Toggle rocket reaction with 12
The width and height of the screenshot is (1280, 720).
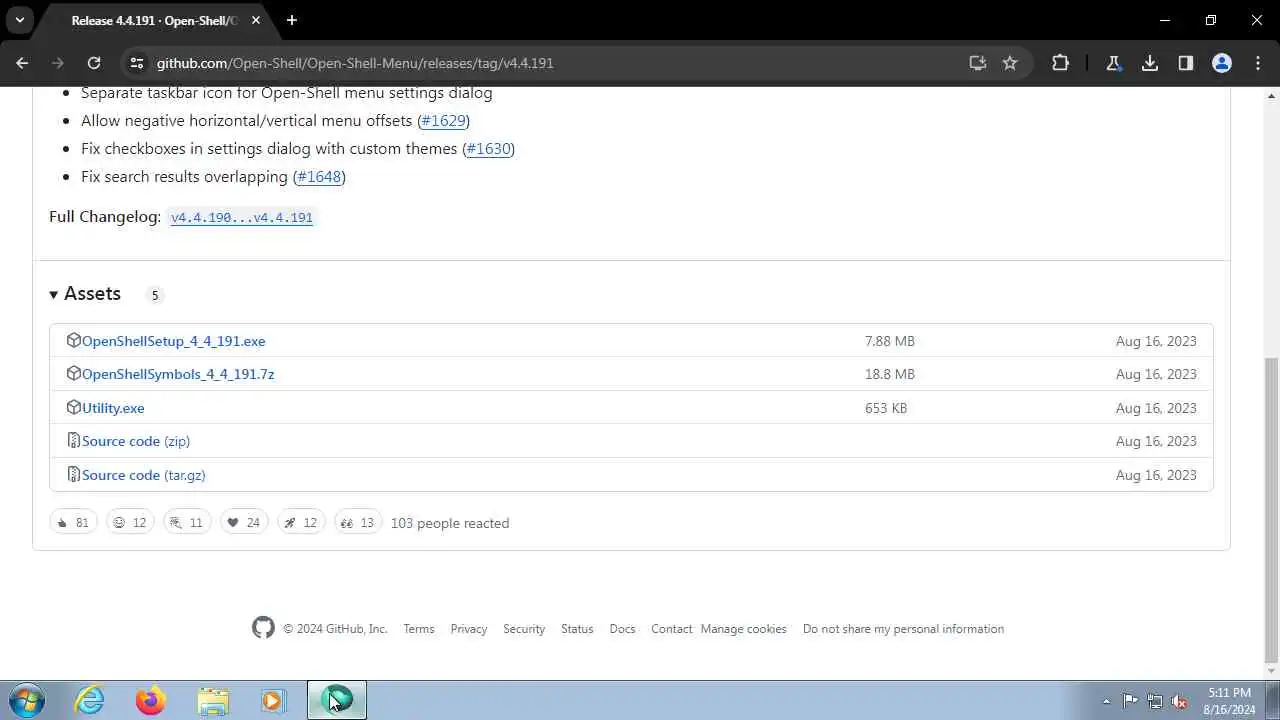[301, 523]
